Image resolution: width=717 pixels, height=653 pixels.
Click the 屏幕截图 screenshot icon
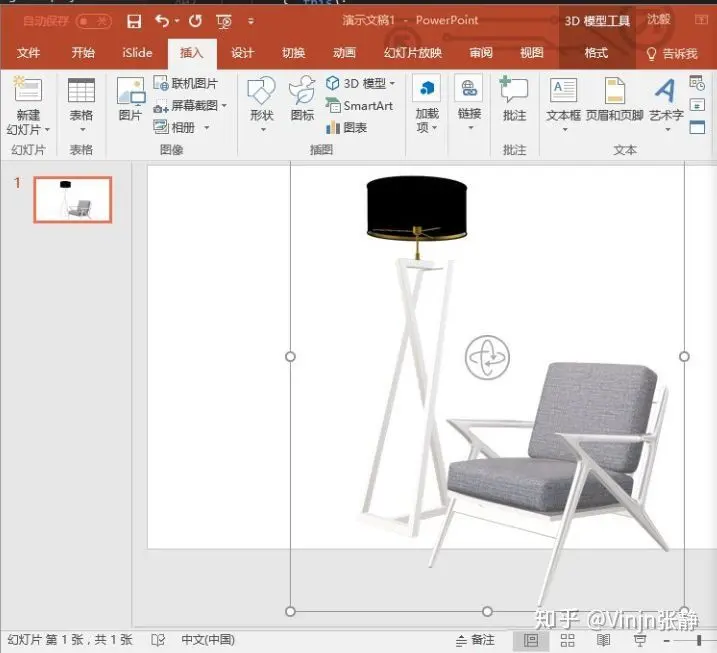[x=161, y=106]
